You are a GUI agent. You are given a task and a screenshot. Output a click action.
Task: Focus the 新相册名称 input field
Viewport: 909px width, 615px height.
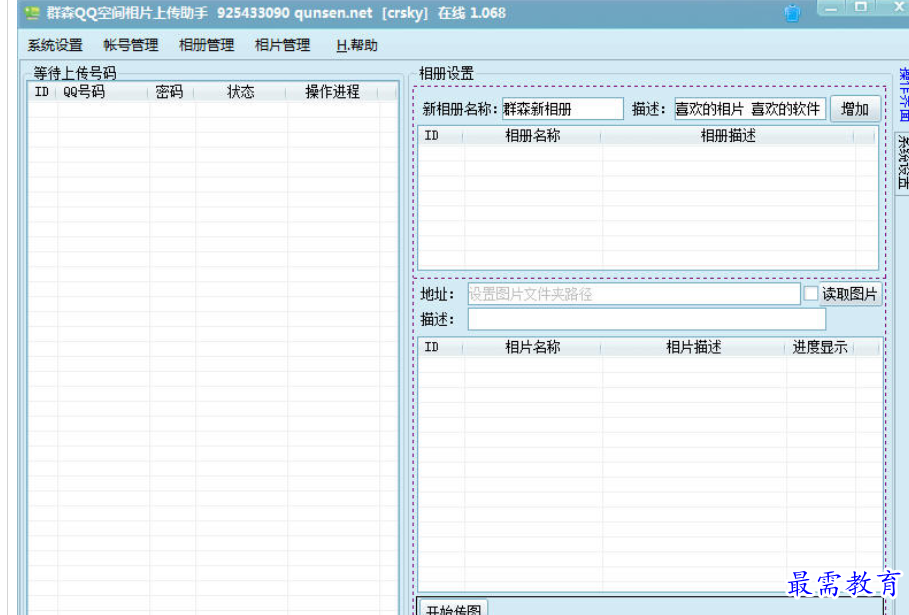(562, 109)
